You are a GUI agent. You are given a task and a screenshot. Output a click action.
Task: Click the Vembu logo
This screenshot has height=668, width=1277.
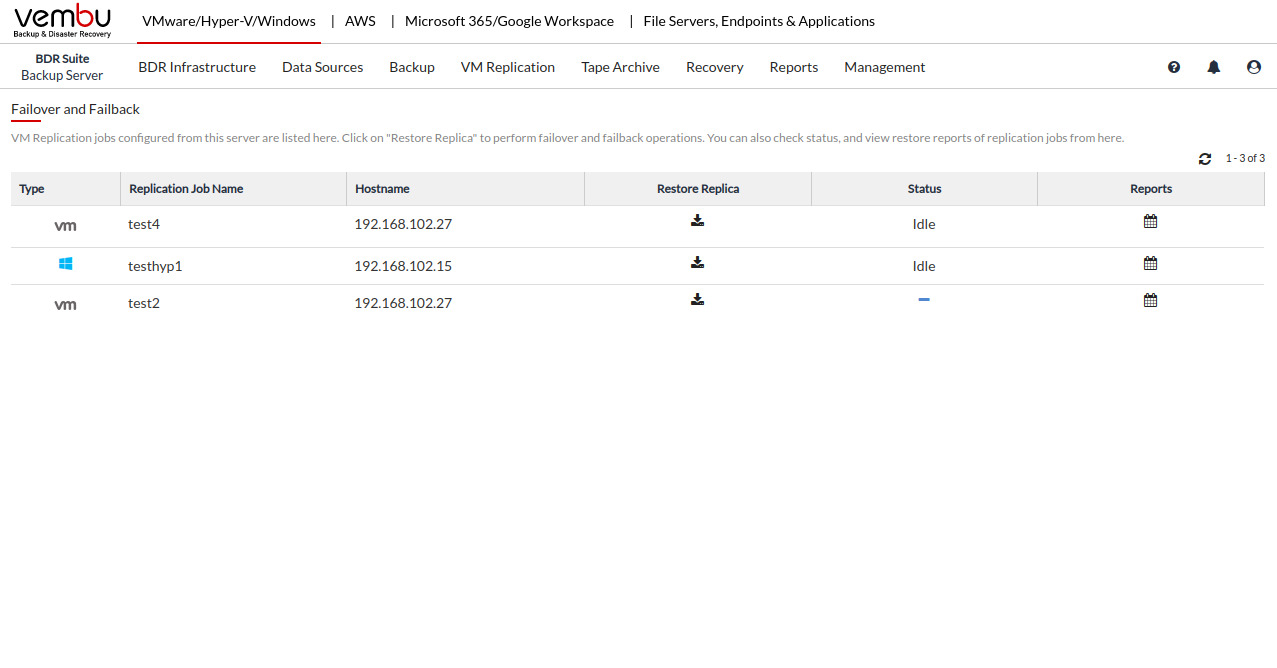pos(62,21)
